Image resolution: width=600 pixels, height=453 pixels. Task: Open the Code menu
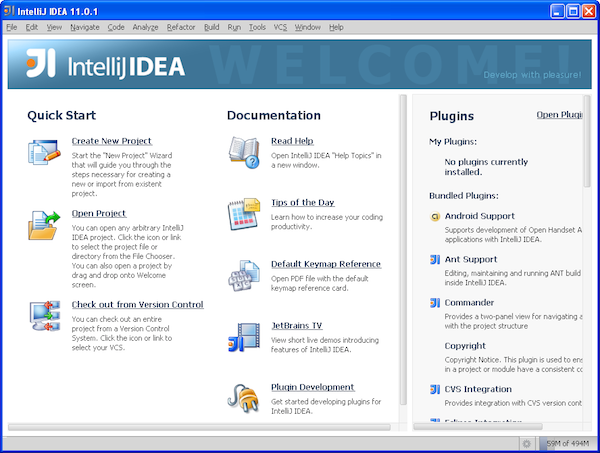coord(116,27)
